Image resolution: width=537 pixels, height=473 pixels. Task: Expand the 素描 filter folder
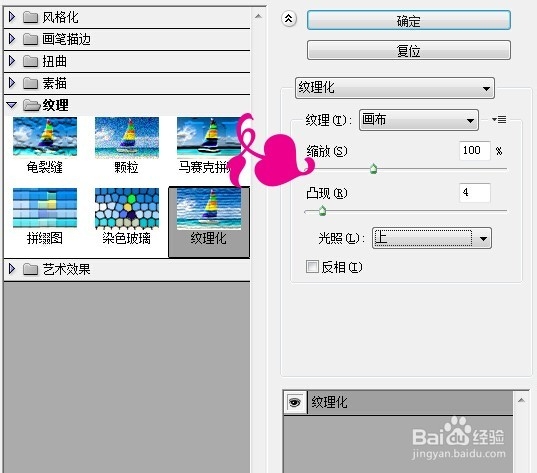pyautogui.click(x=12, y=83)
